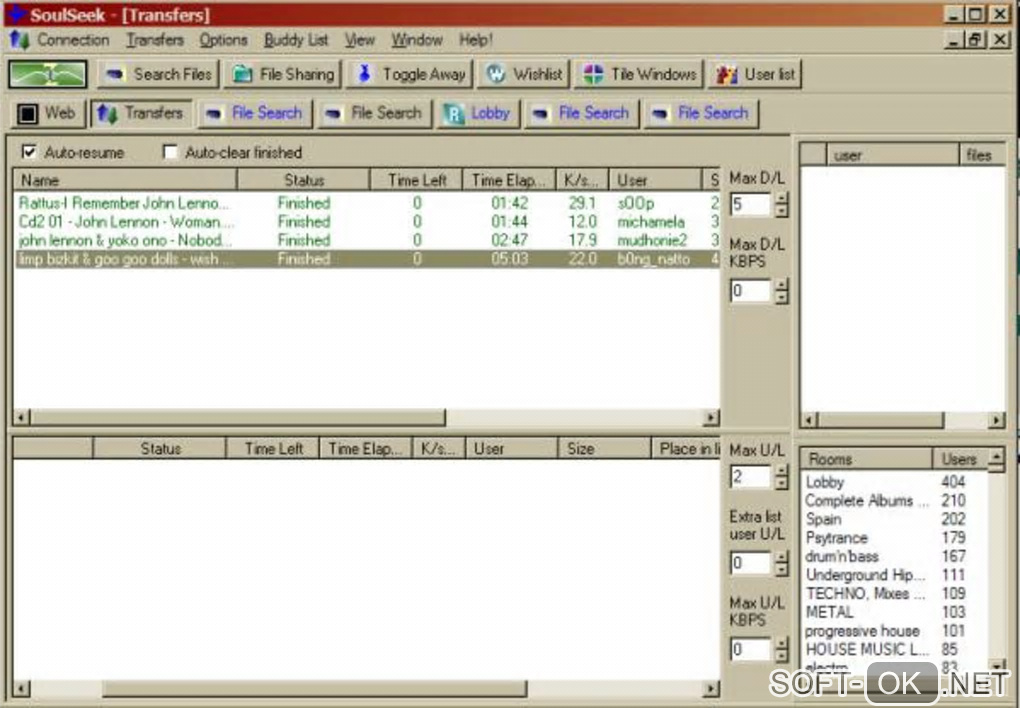Click downloads list scroll right arrow
The width and height of the screenshot is (1020, 708).
click(711, 417)
